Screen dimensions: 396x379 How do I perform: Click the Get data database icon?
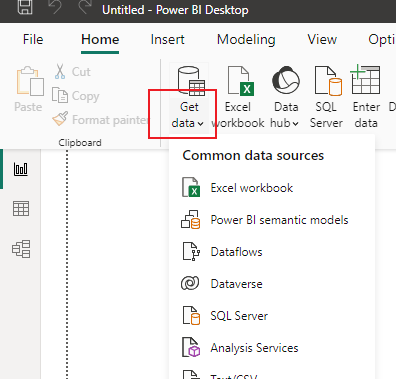coord(191,81)
